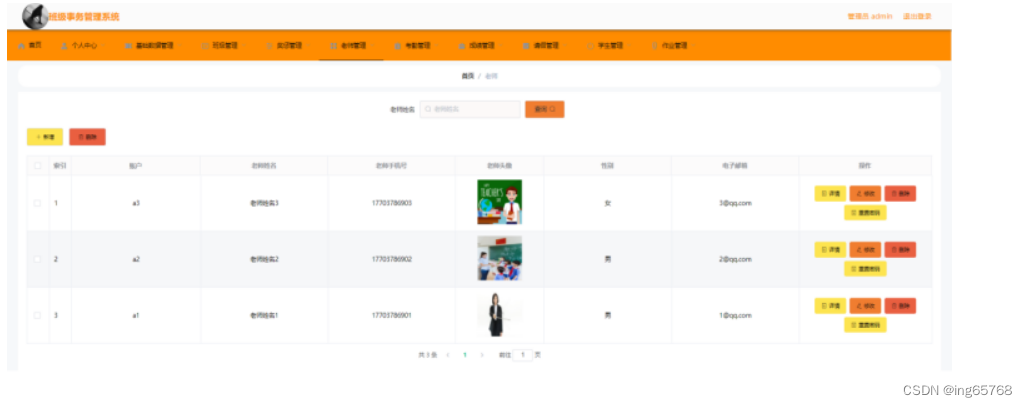Click the account cell a3
This screenshot has height=407, width=1027.
pyautogui.click(x=136, y=203)
